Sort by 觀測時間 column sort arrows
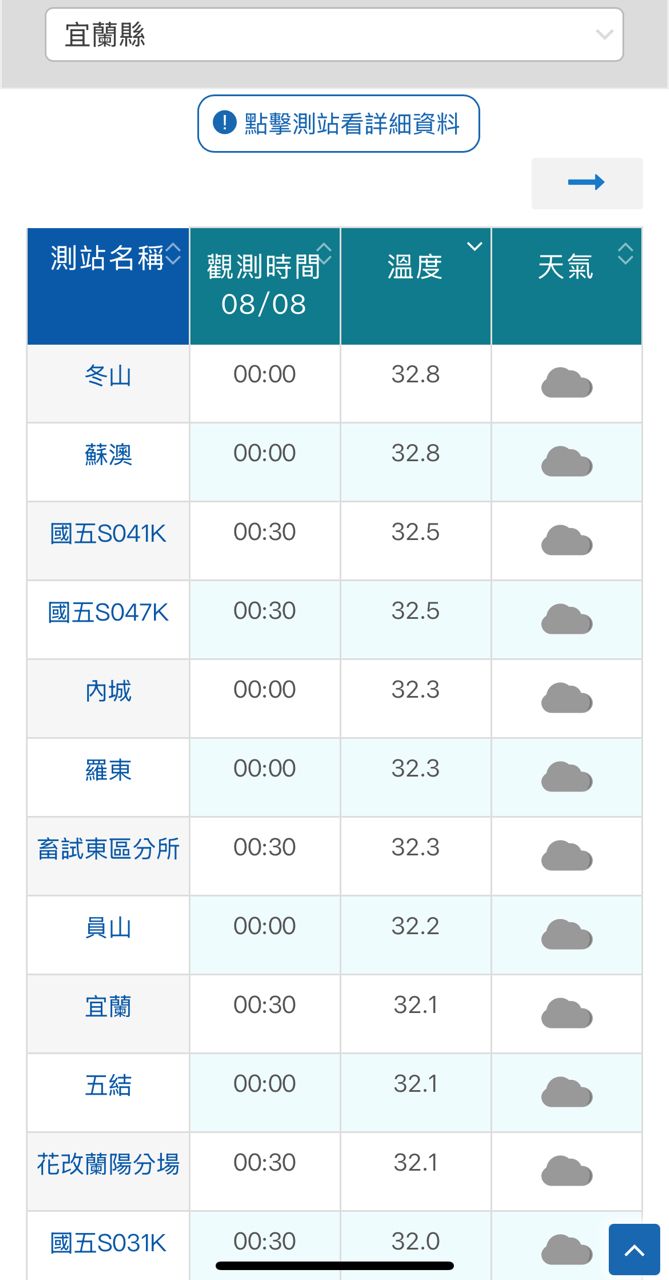The image size is (669, 1280). click(x=324, y=253)
